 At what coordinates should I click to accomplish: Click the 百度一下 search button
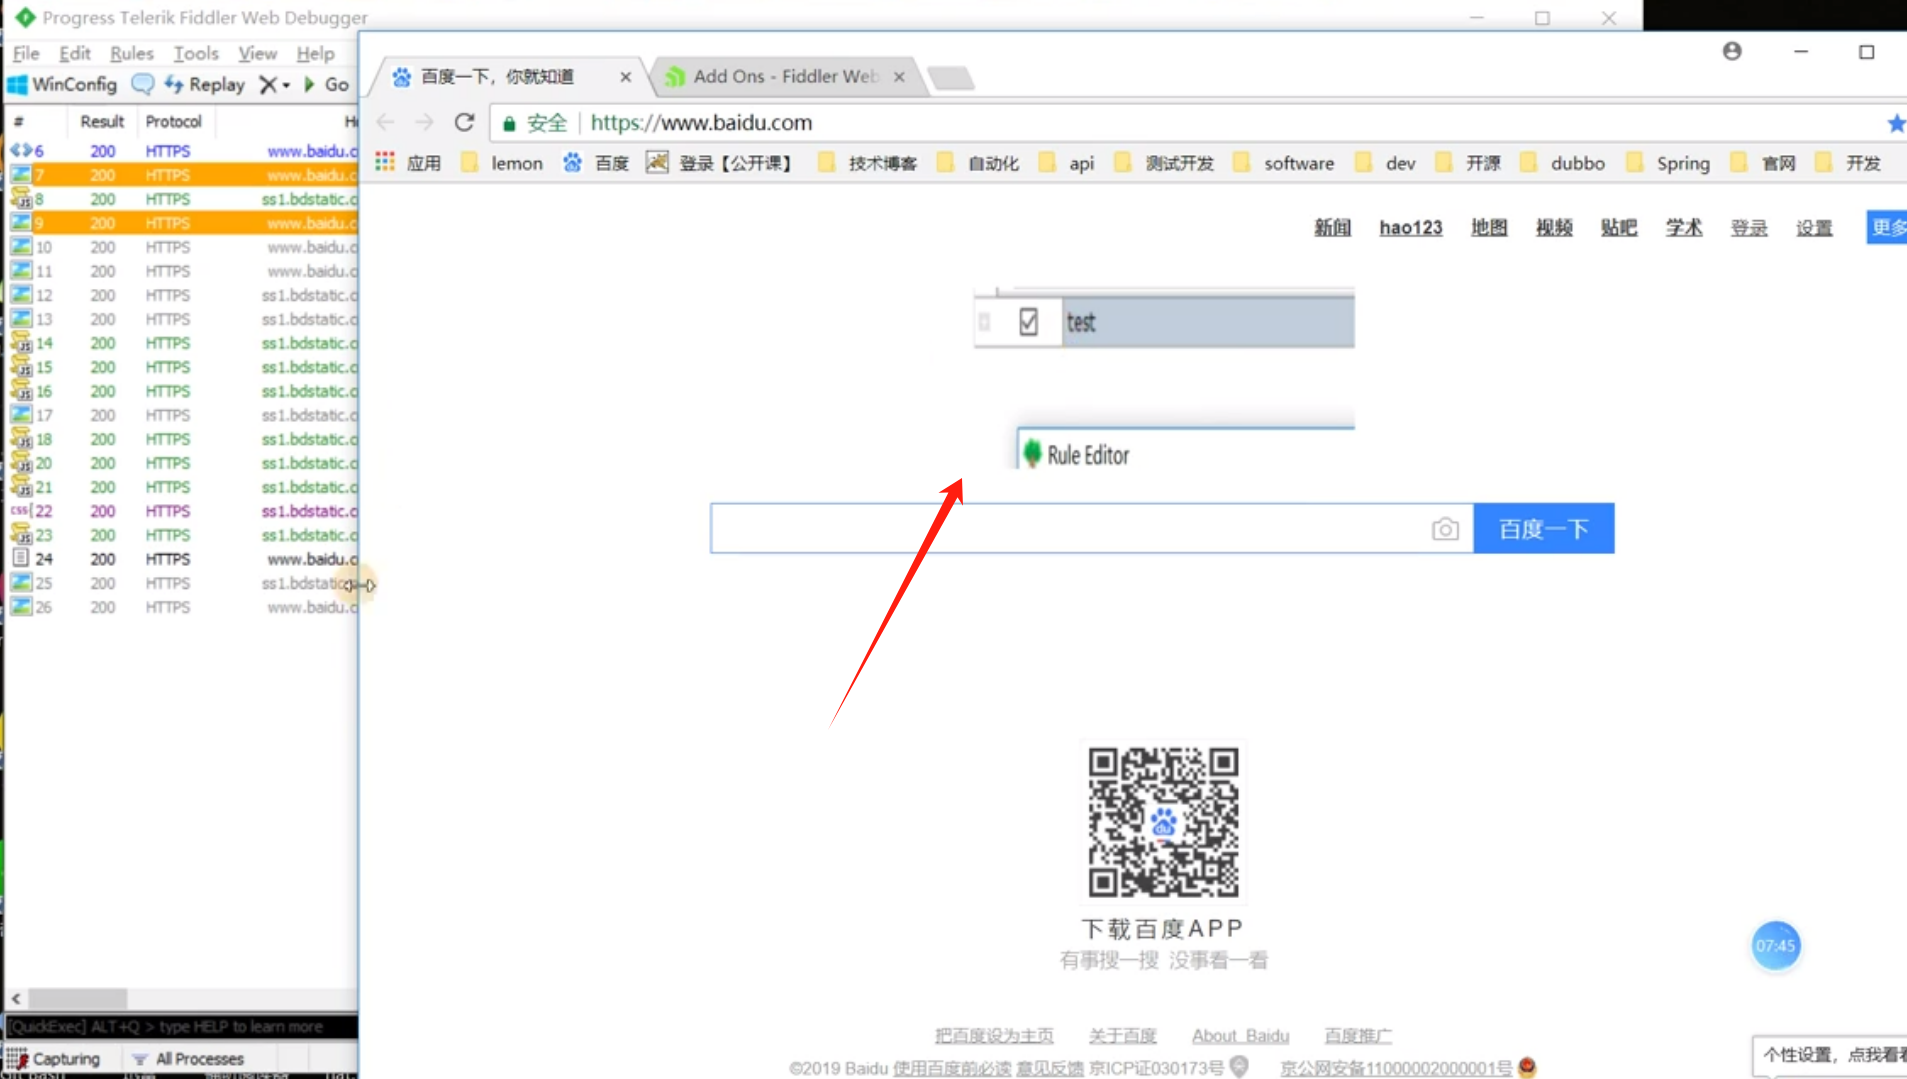[x=1544, y=528]
